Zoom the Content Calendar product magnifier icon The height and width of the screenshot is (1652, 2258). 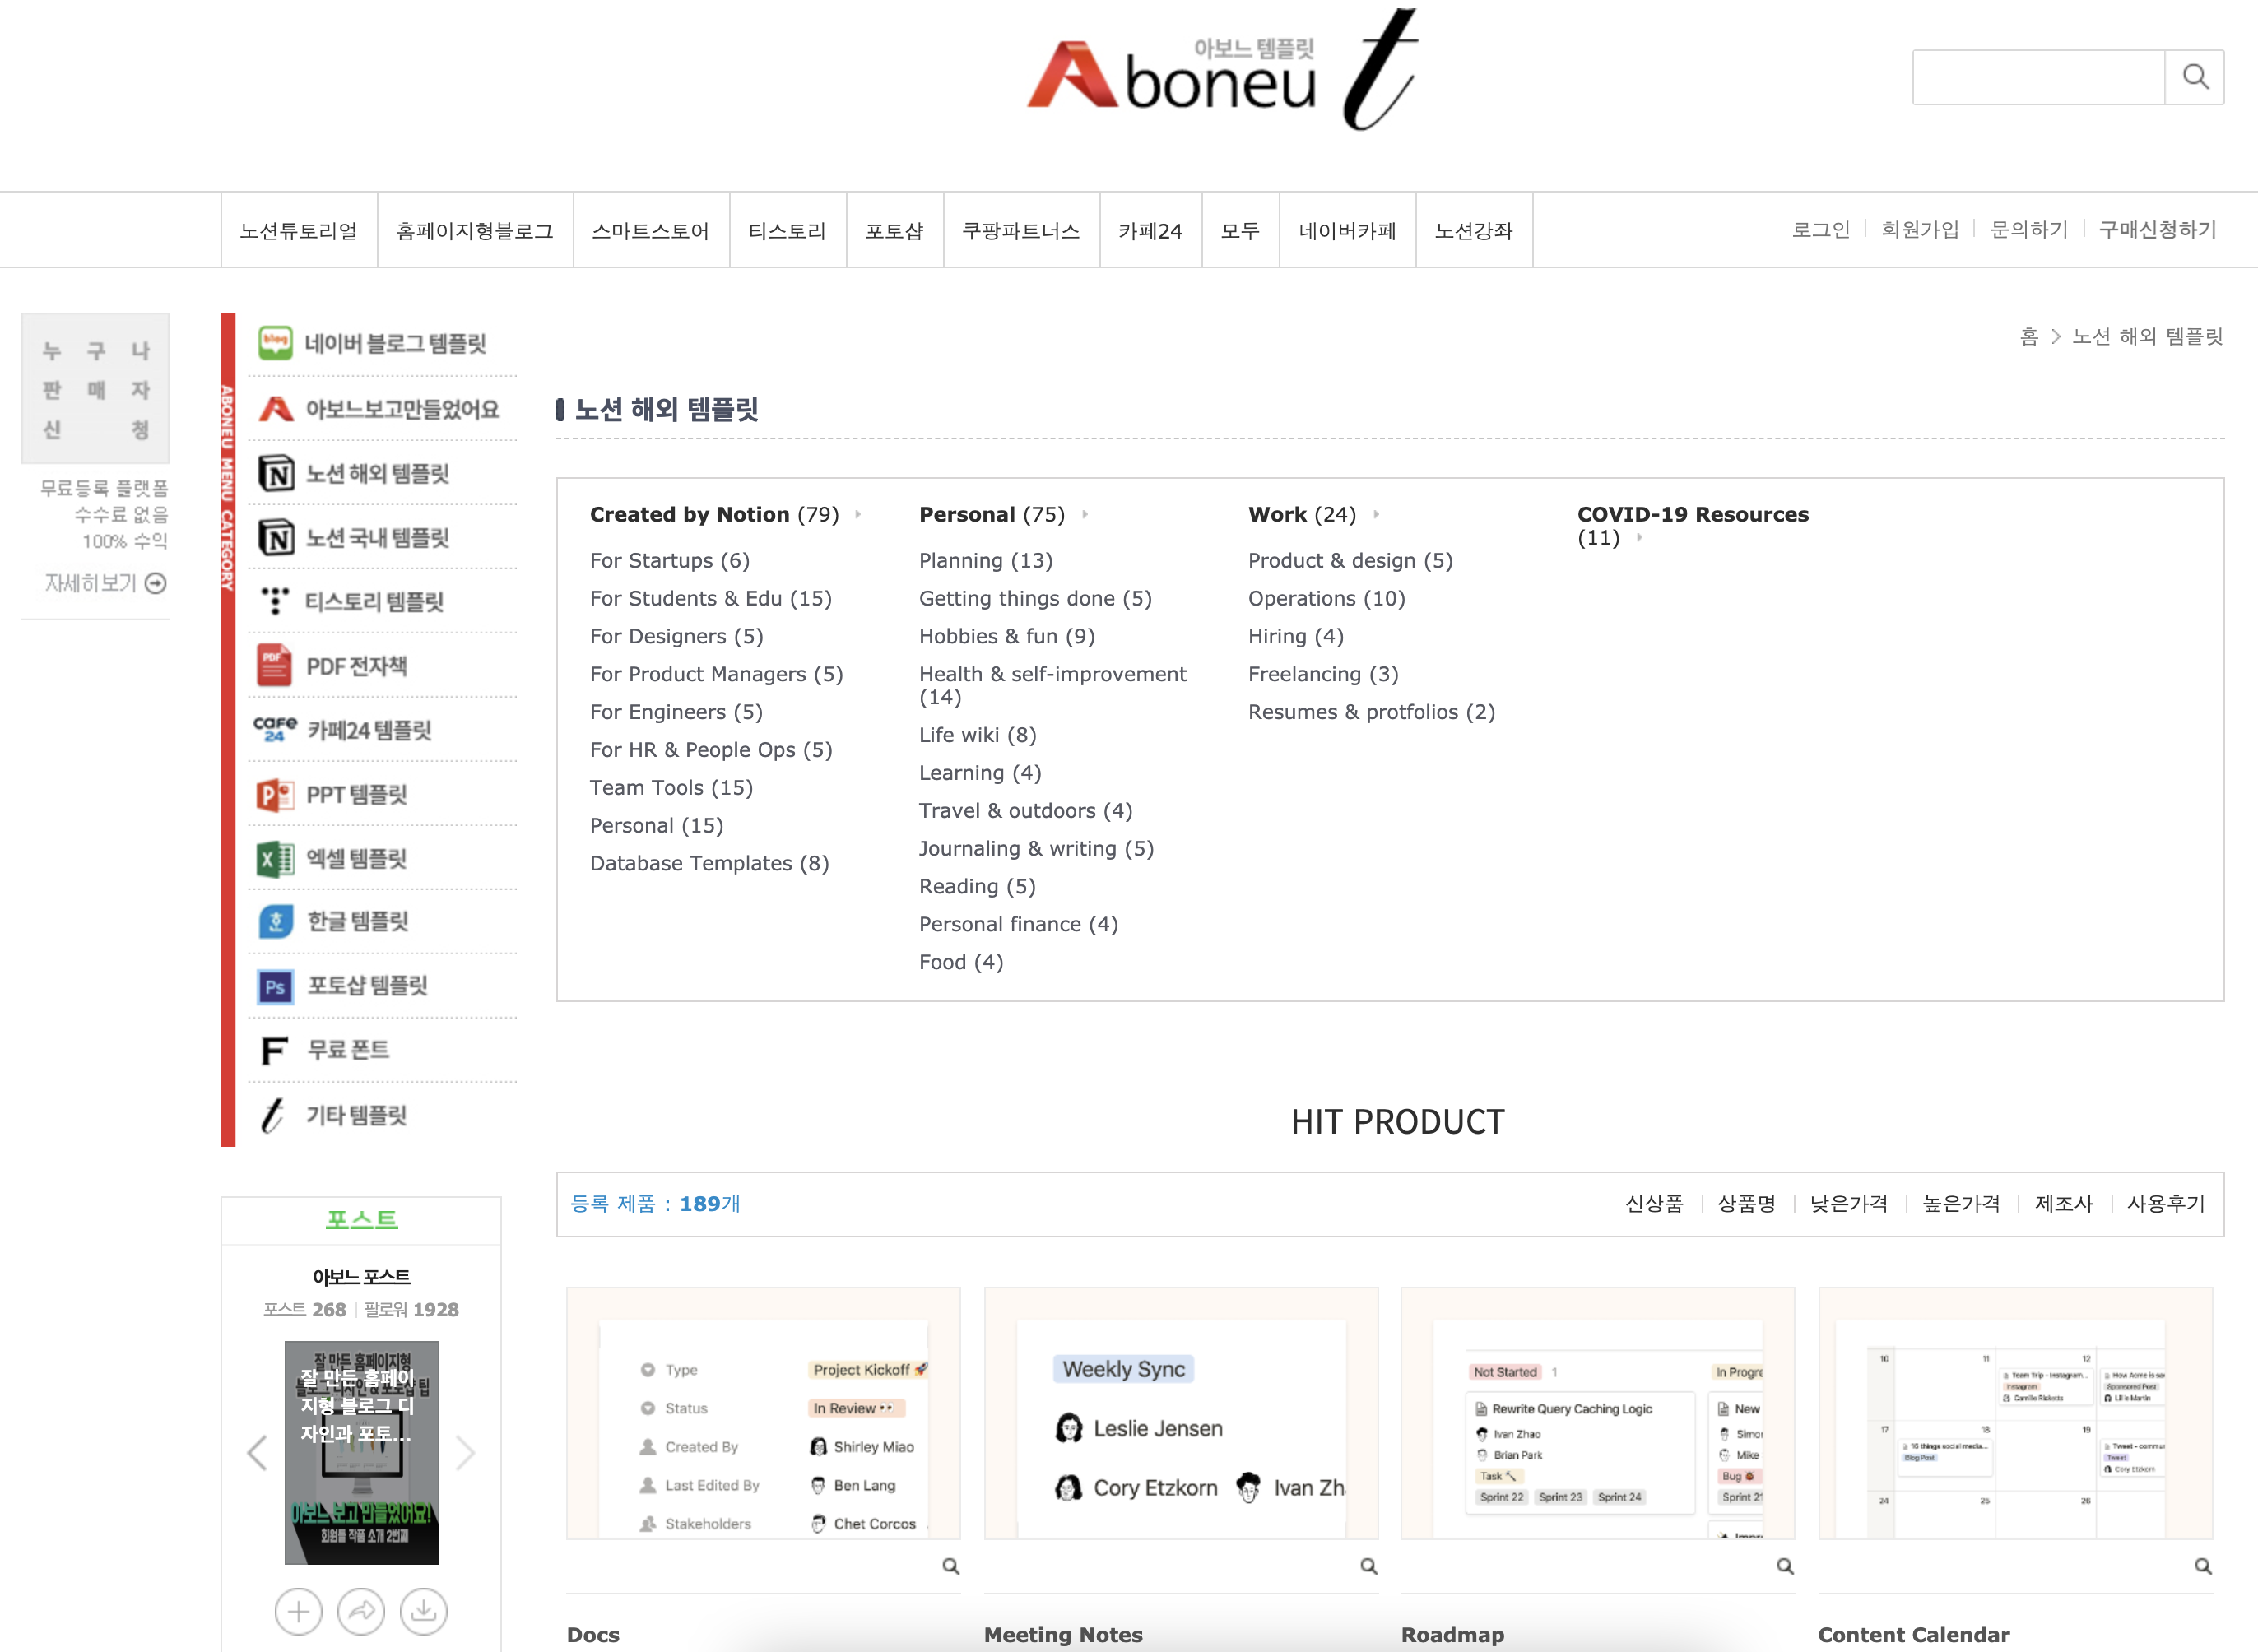click(2203, 1566)
